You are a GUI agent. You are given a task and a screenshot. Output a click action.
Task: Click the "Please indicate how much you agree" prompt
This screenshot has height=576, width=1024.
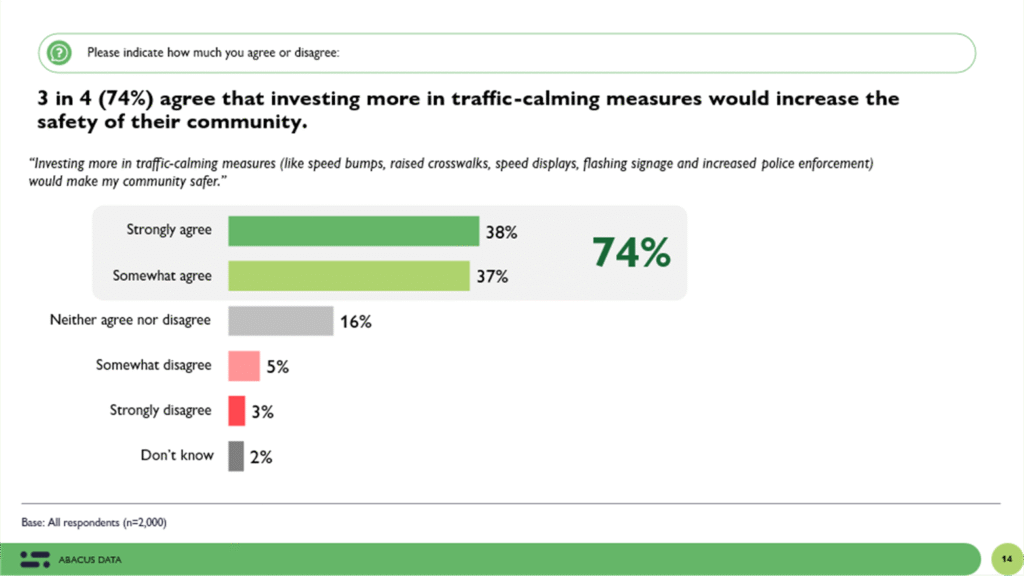[x=213, y=52]
